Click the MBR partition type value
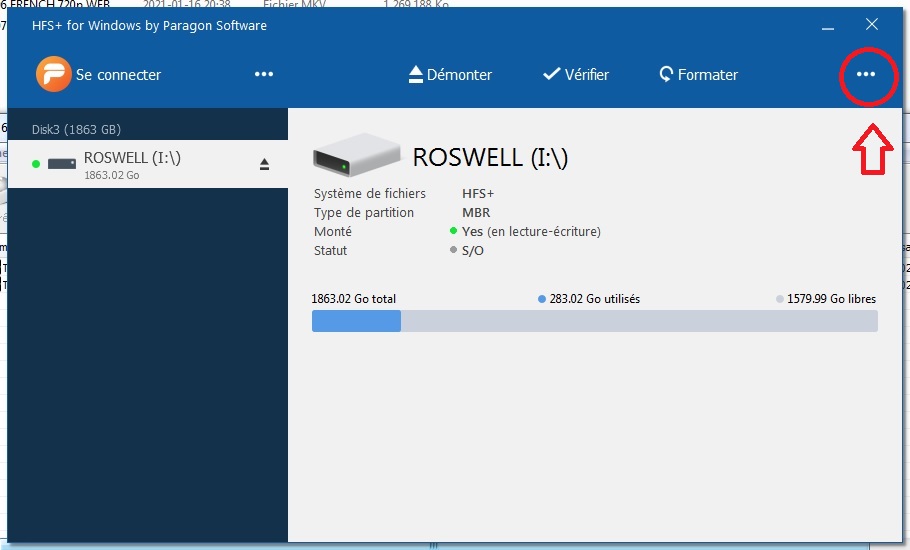Viewport: 910px width, 550px height. coord(476,212)
